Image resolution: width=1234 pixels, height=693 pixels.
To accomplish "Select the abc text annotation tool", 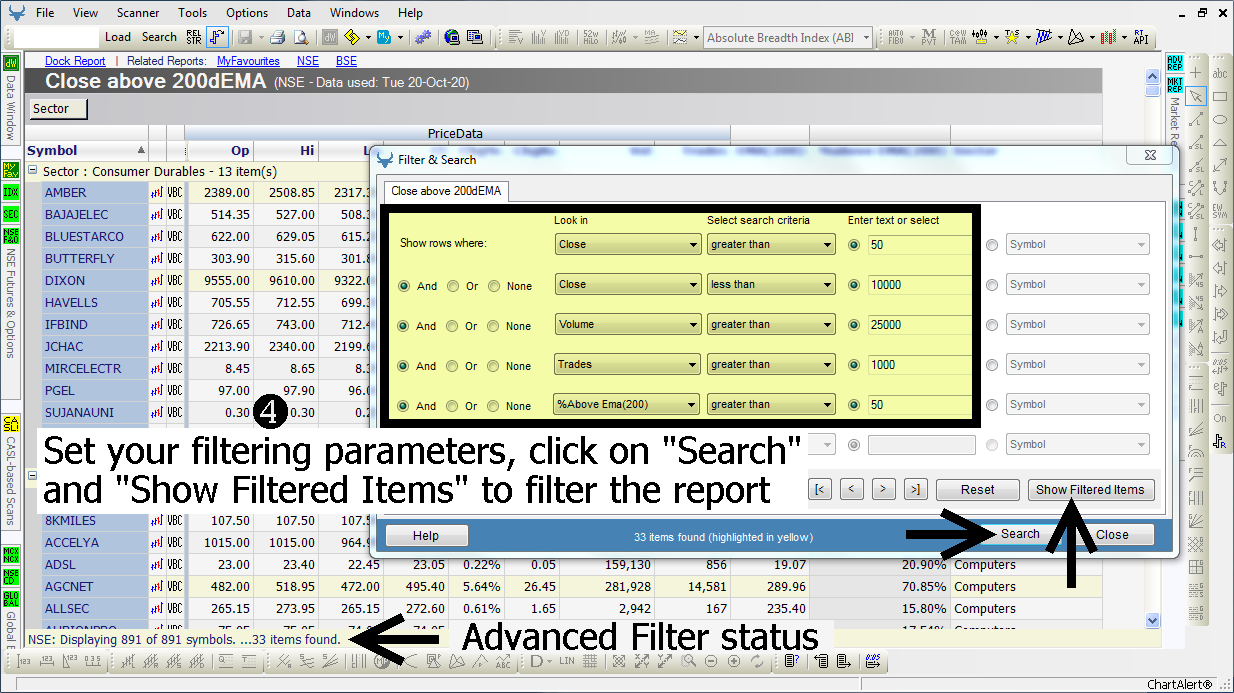I will 1220,73.
